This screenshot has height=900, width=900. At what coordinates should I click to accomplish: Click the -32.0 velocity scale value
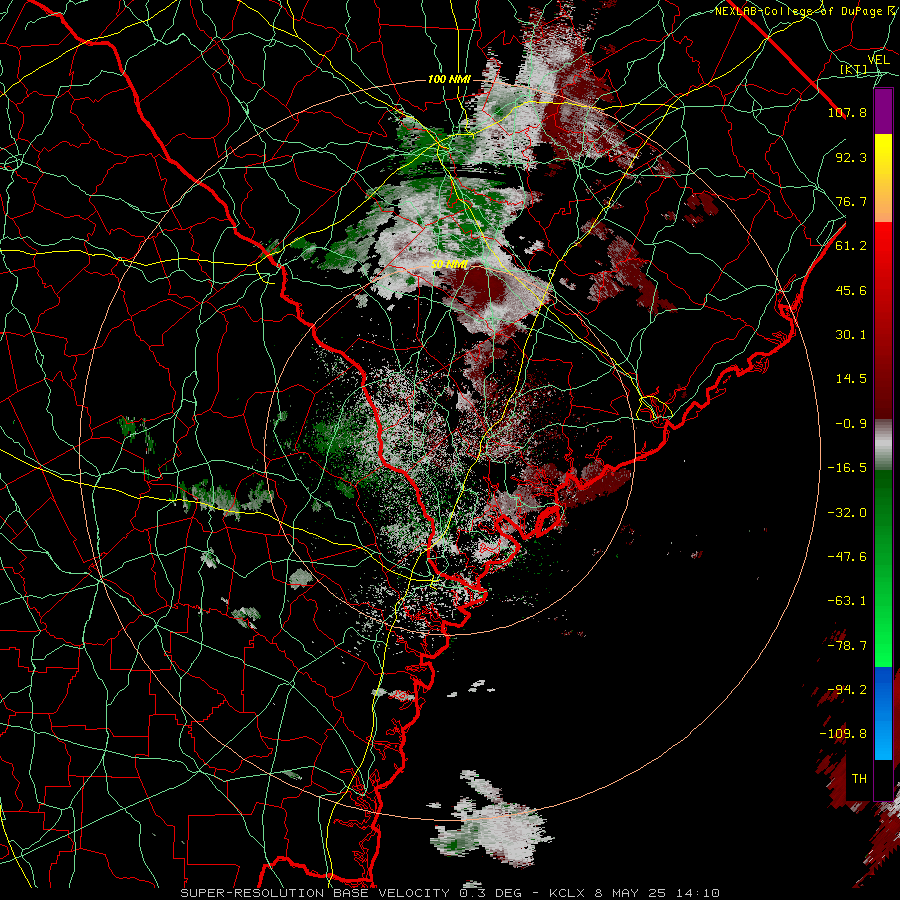847,513
